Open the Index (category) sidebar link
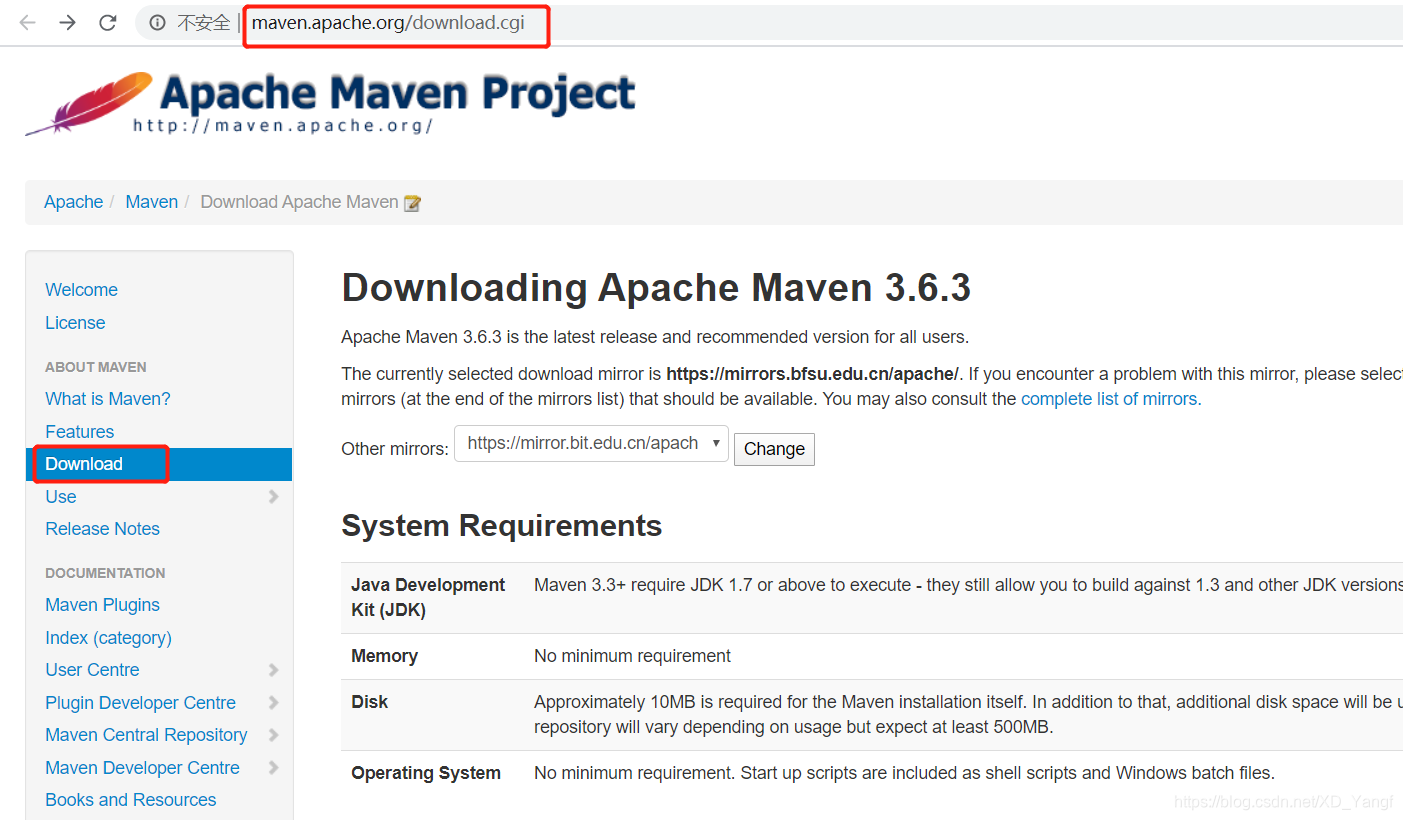1403x820 pixels. (109, 638)
